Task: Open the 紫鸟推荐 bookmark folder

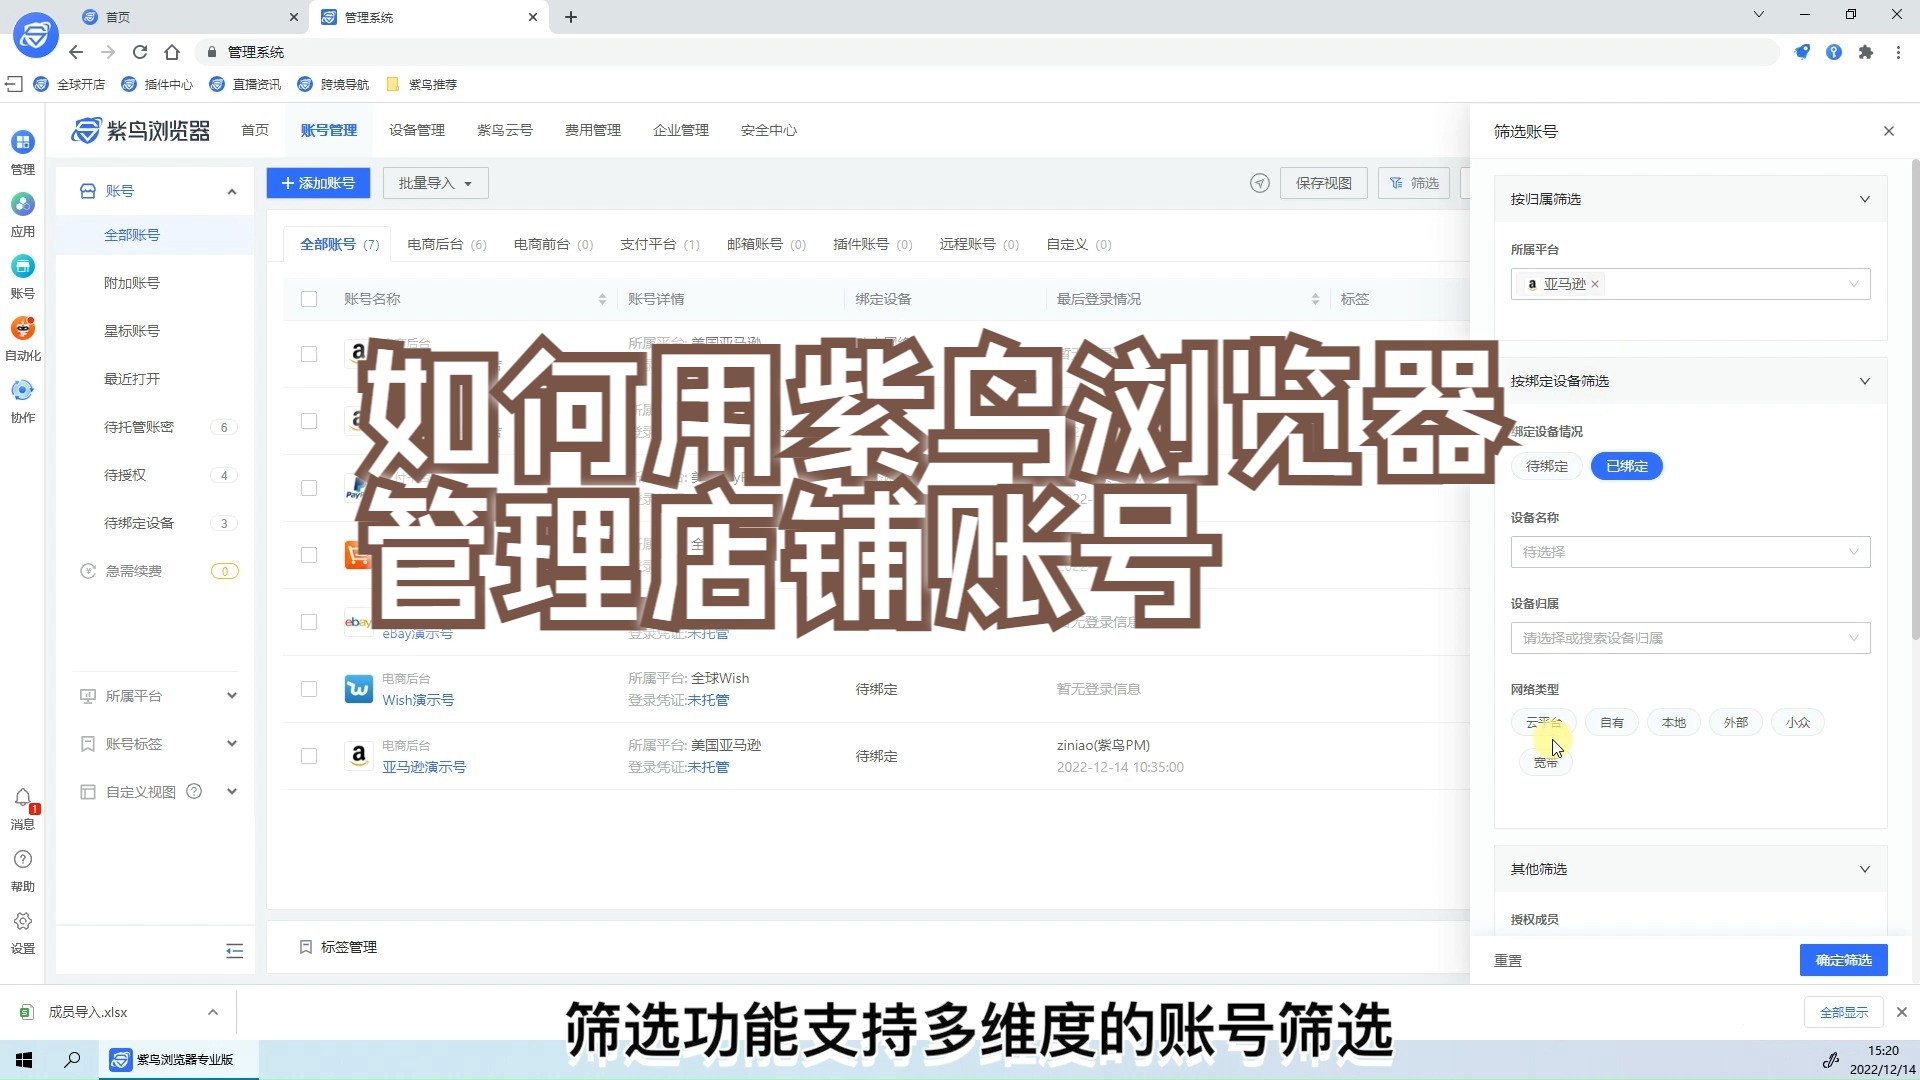Action: click(421, 84)
